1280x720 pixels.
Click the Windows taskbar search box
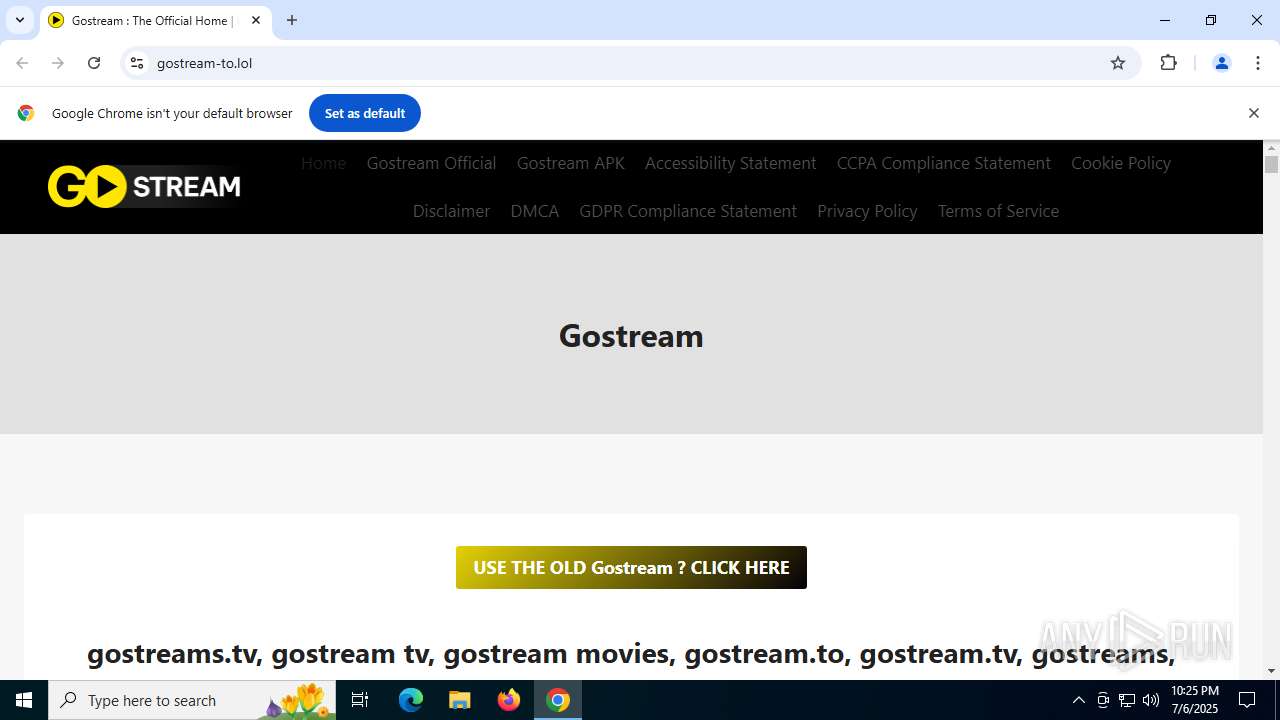click(x=192, y=700)
